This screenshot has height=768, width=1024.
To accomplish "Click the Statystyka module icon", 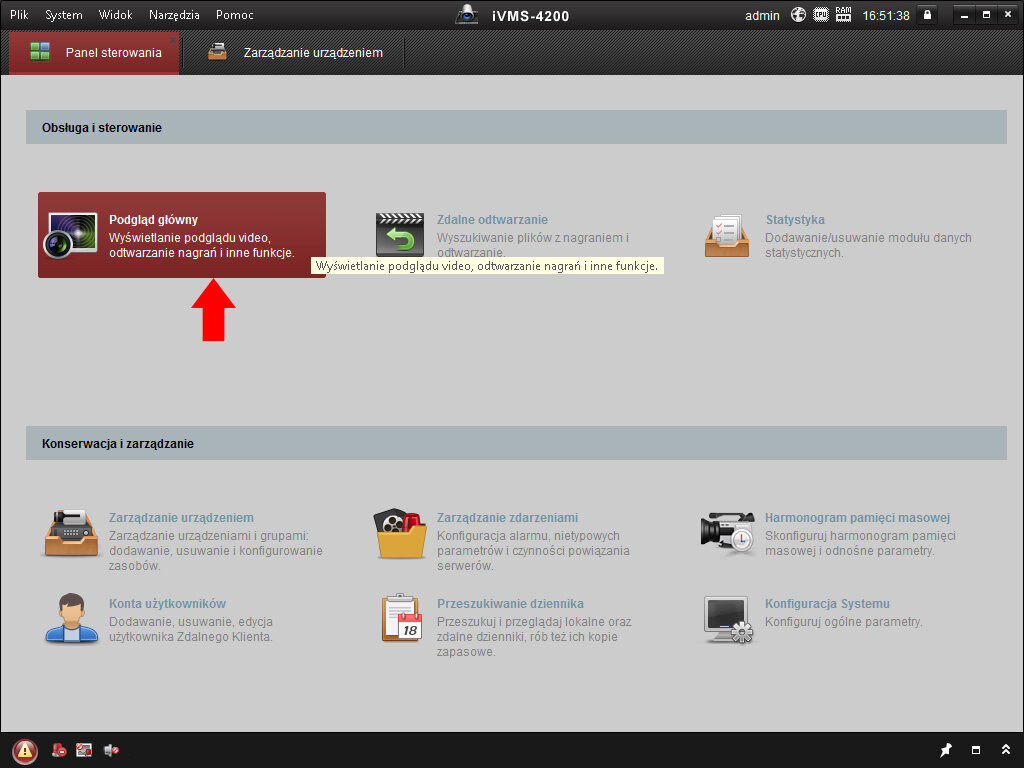I will (x=727, y=235).
